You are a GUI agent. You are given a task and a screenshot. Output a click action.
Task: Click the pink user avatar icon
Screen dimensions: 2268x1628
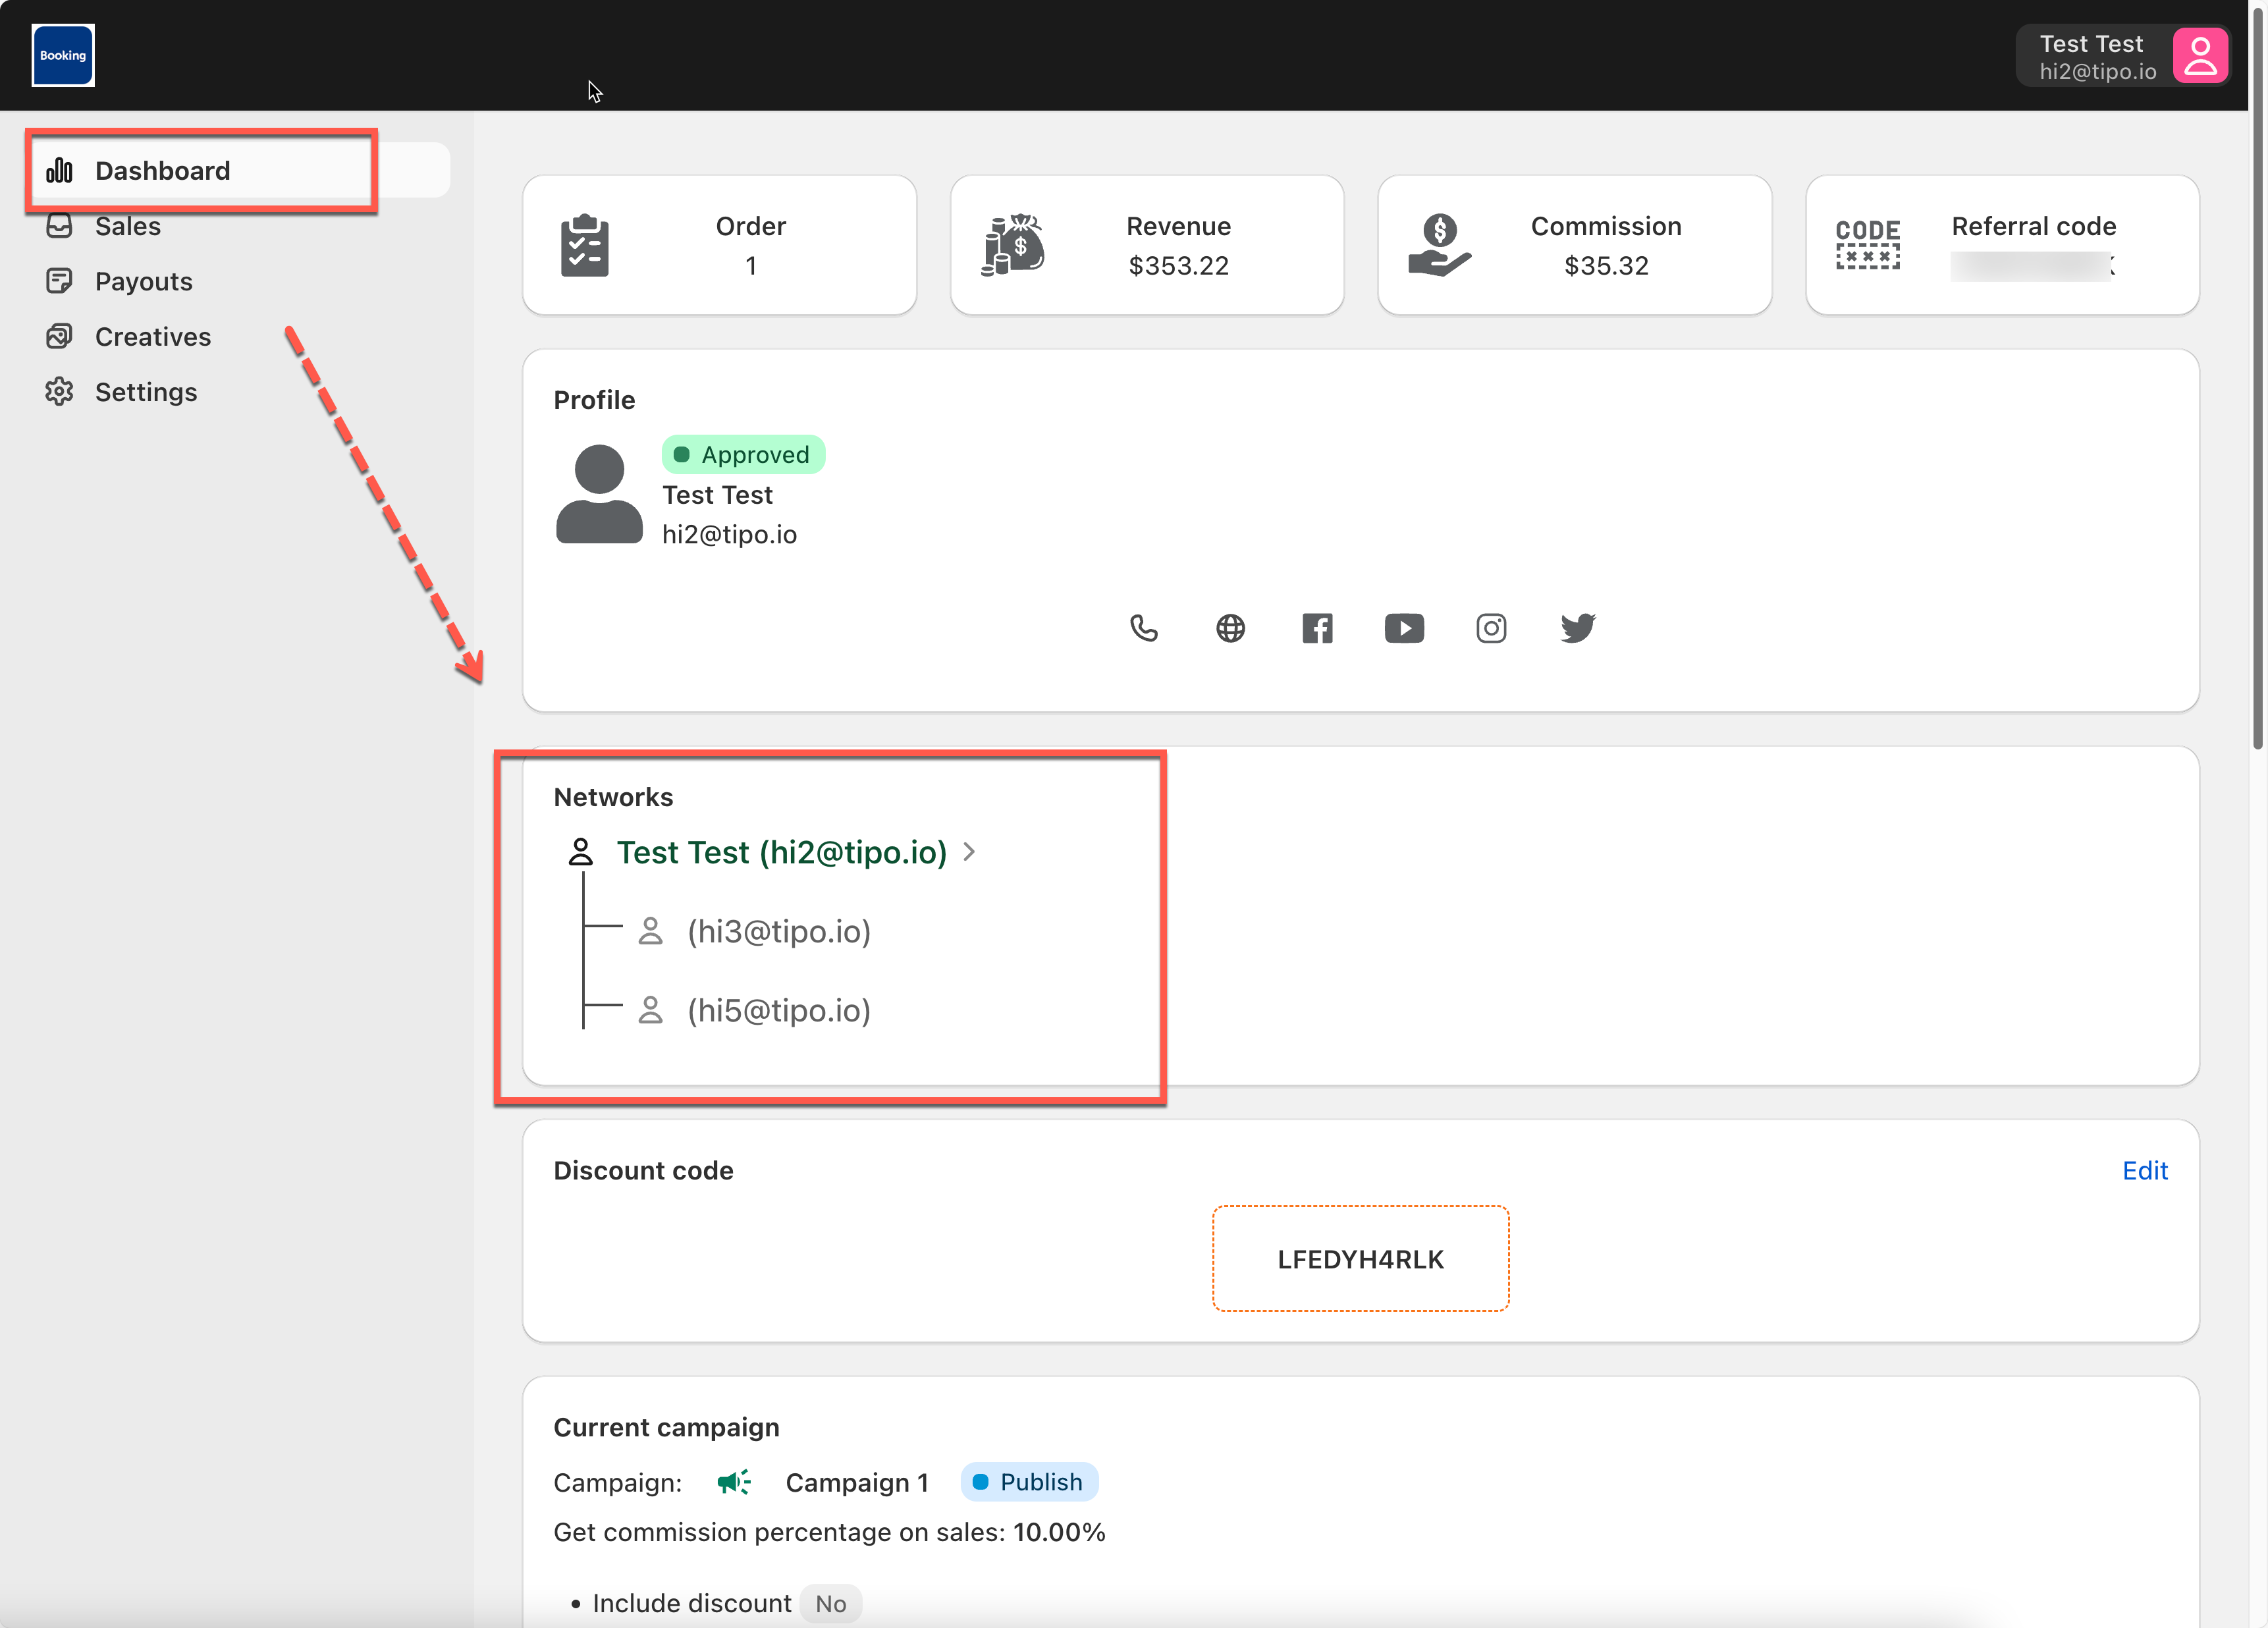pos(2199,56)
